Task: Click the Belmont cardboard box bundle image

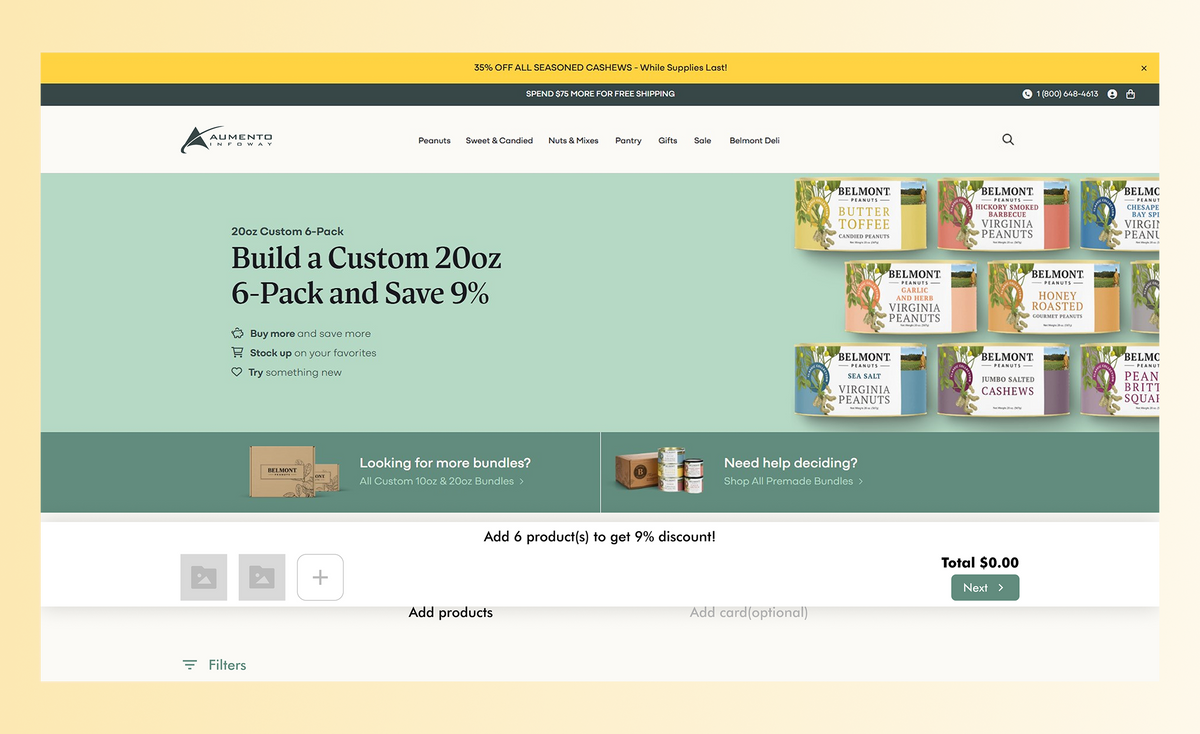Action: 296,472
